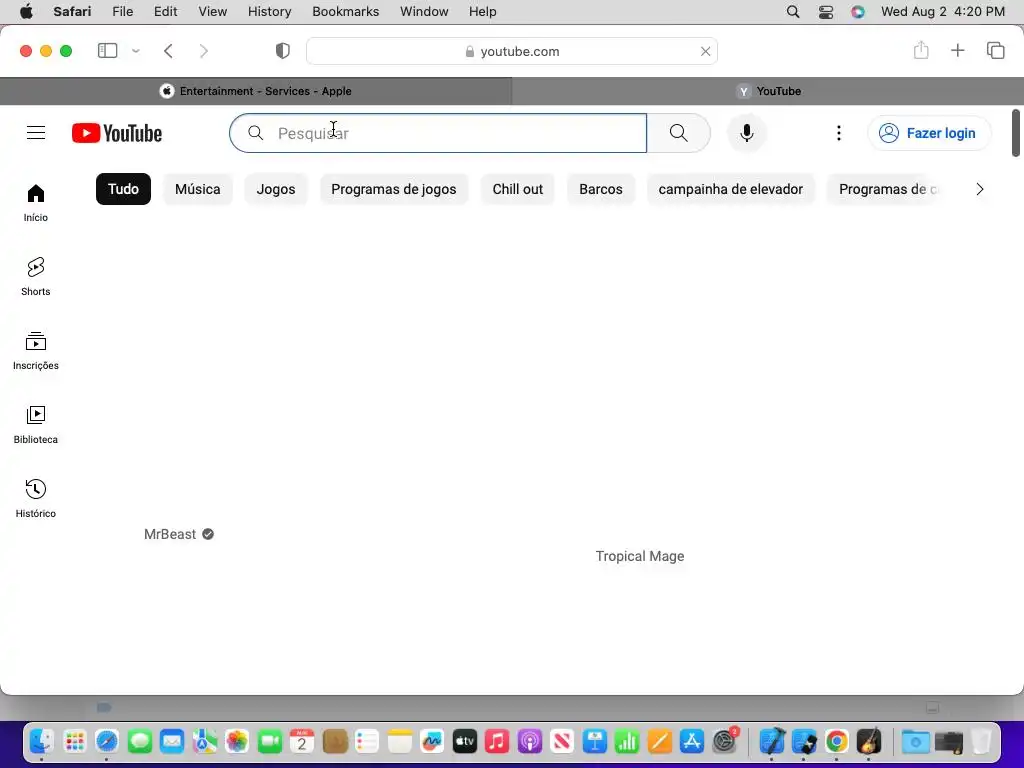Open Spotlight search in the menu bar
This screenshot has width=1024, height=768.
[x=793, y=12]
